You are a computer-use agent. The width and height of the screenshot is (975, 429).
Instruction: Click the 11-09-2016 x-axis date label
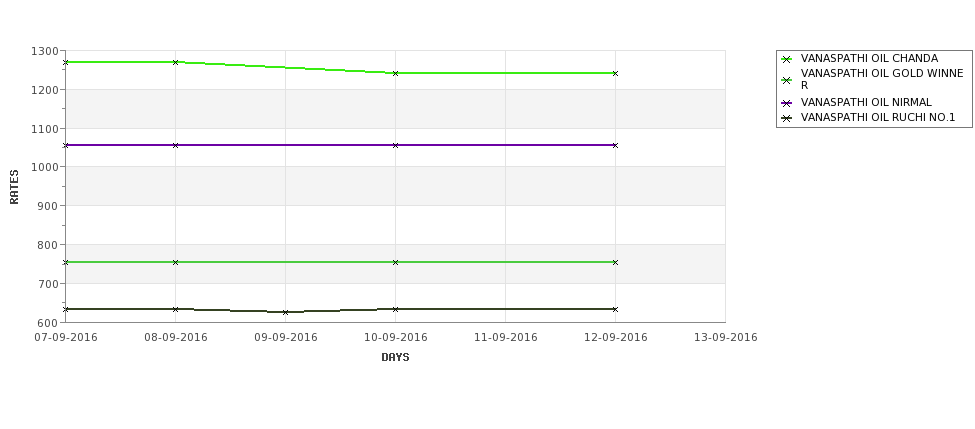(x=506, y=338)
